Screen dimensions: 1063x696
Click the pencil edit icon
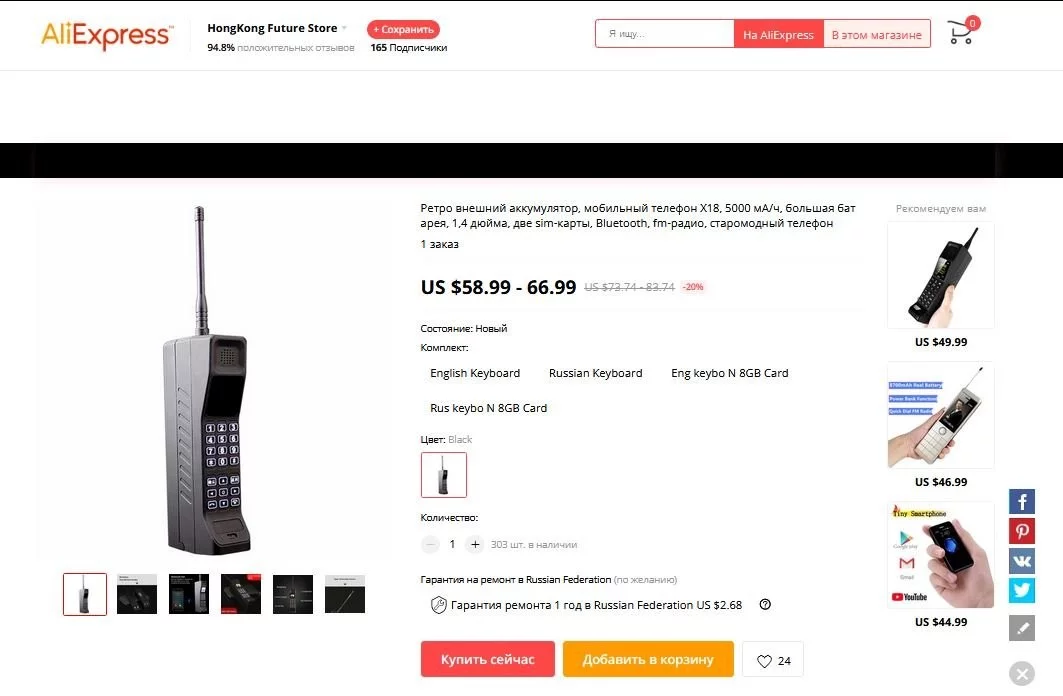(1022, 628)
